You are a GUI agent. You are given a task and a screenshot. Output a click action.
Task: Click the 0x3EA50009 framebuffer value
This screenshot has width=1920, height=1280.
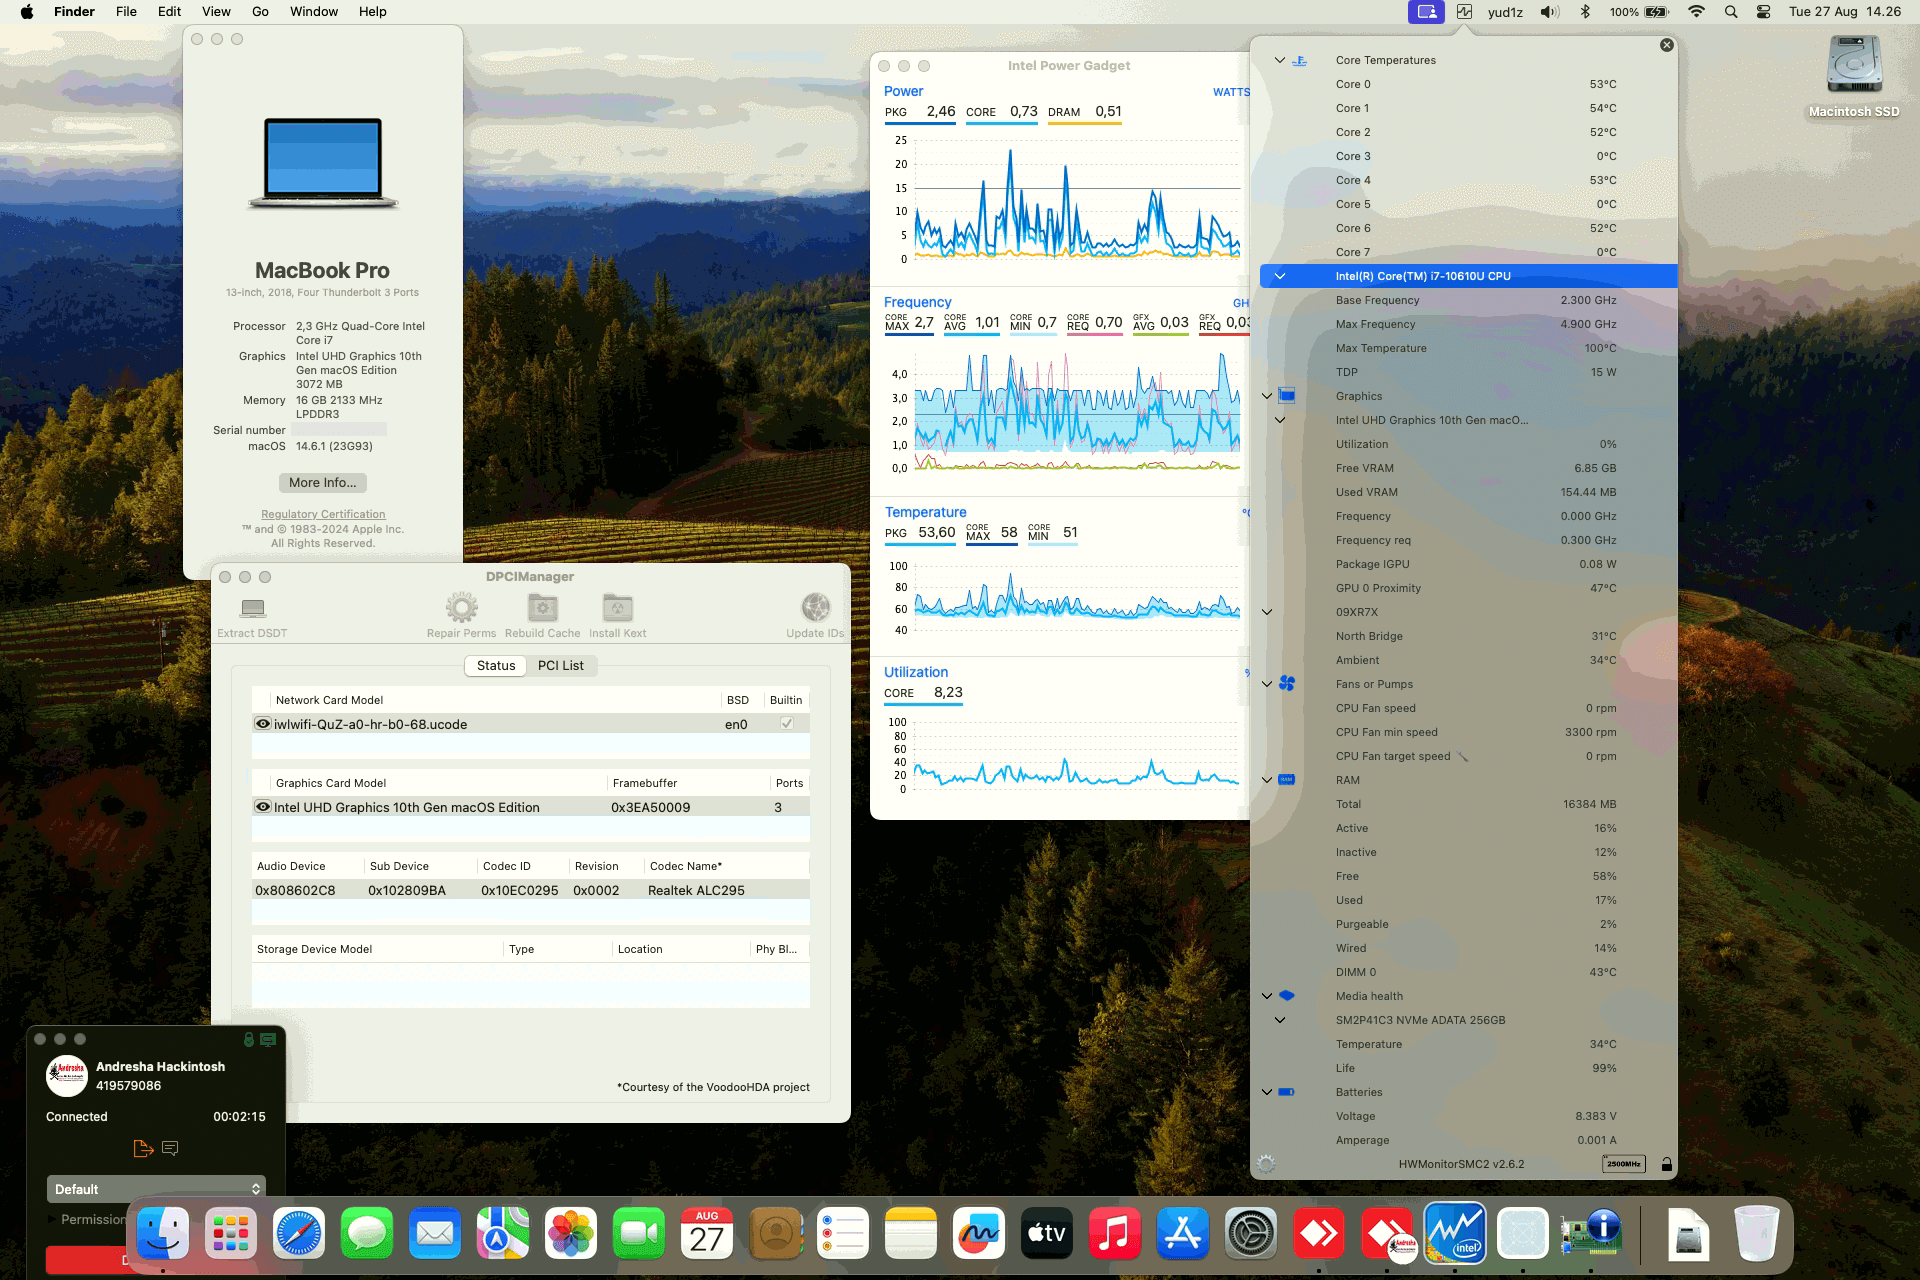(650, 807)
